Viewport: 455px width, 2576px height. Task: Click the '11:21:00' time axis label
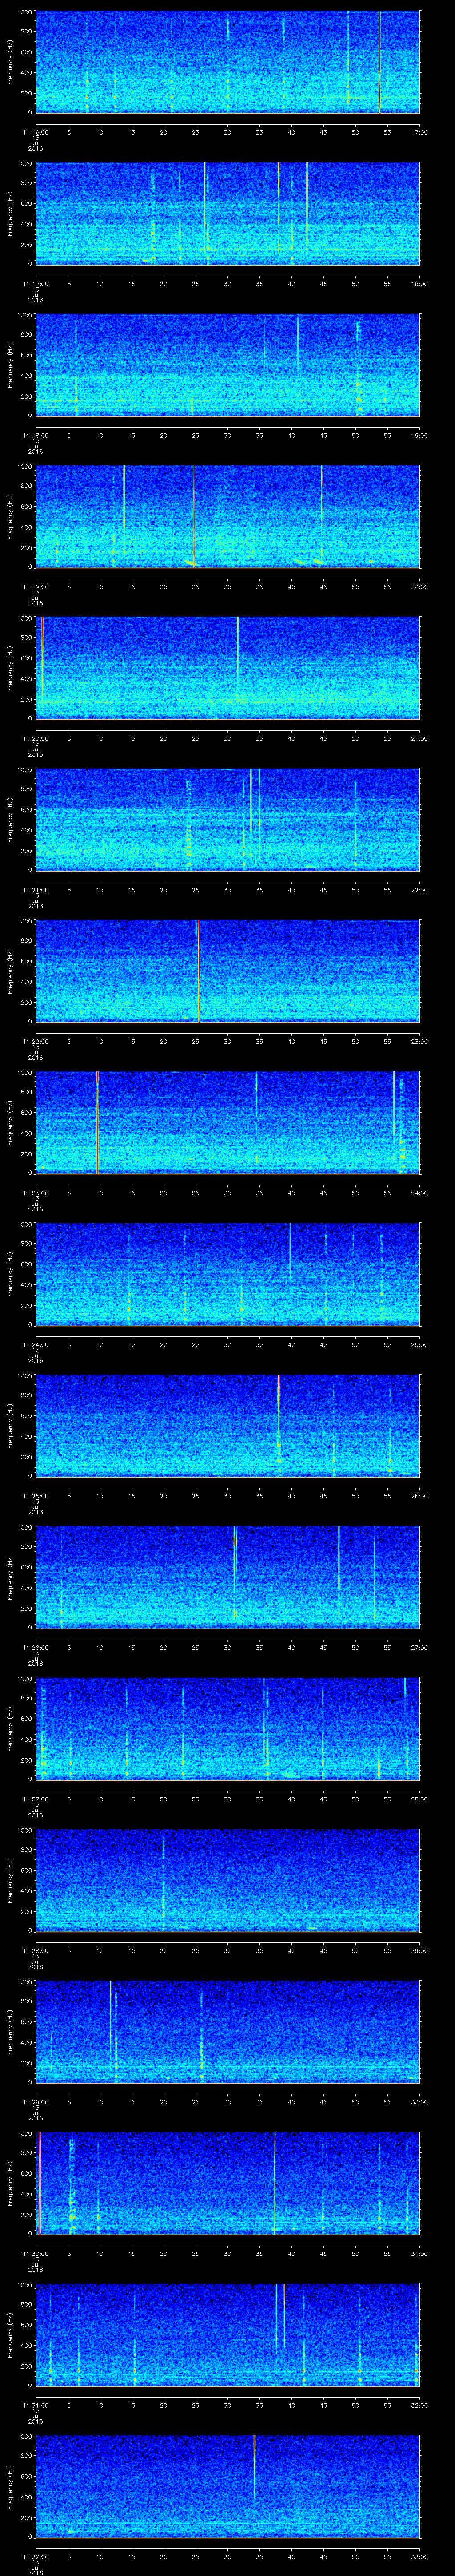click(x=36, y=890)
